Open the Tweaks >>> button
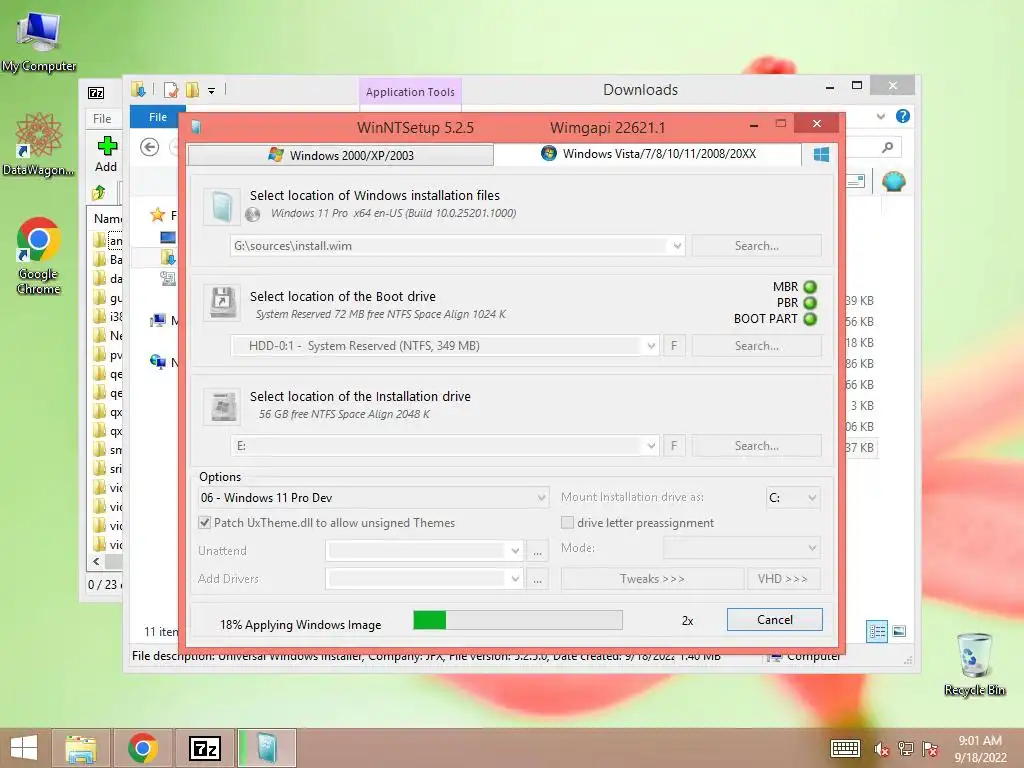The width and height of the screenshot is (1024, 768). point(652,579)
